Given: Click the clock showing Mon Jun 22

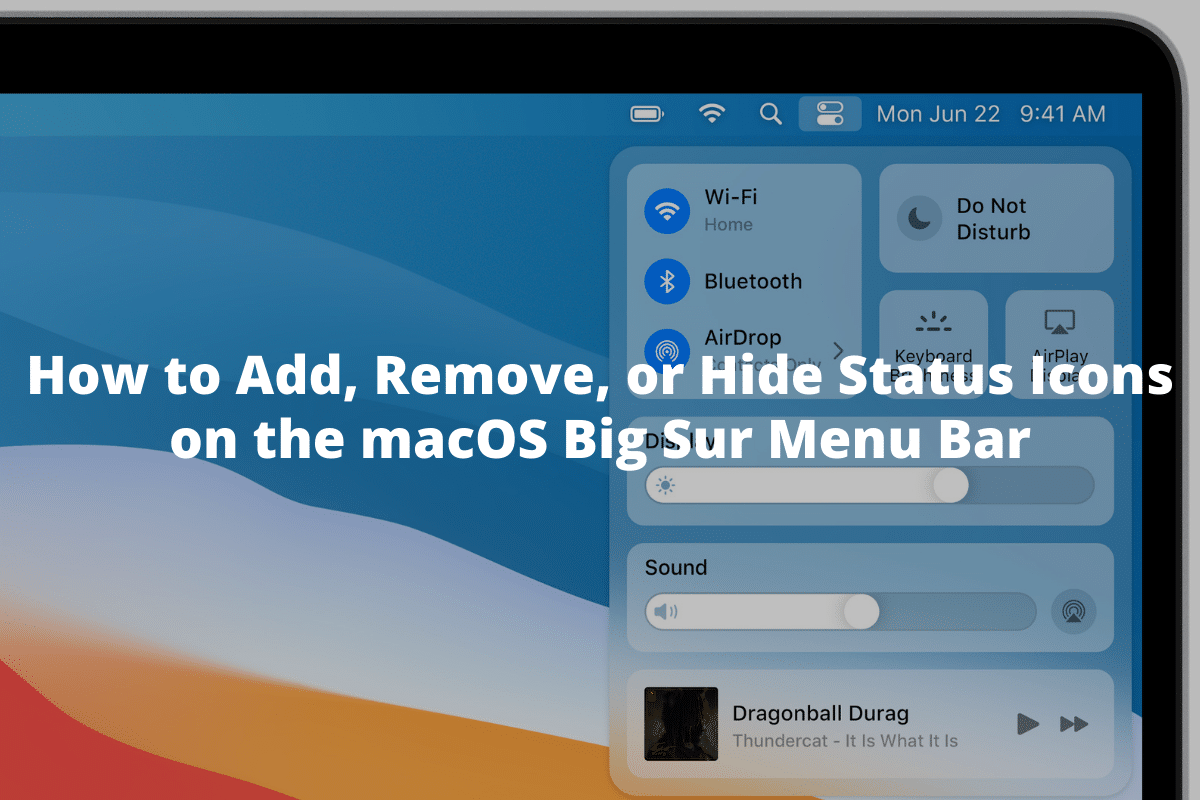Looking at the screenshot, I should tap(938, 113).
